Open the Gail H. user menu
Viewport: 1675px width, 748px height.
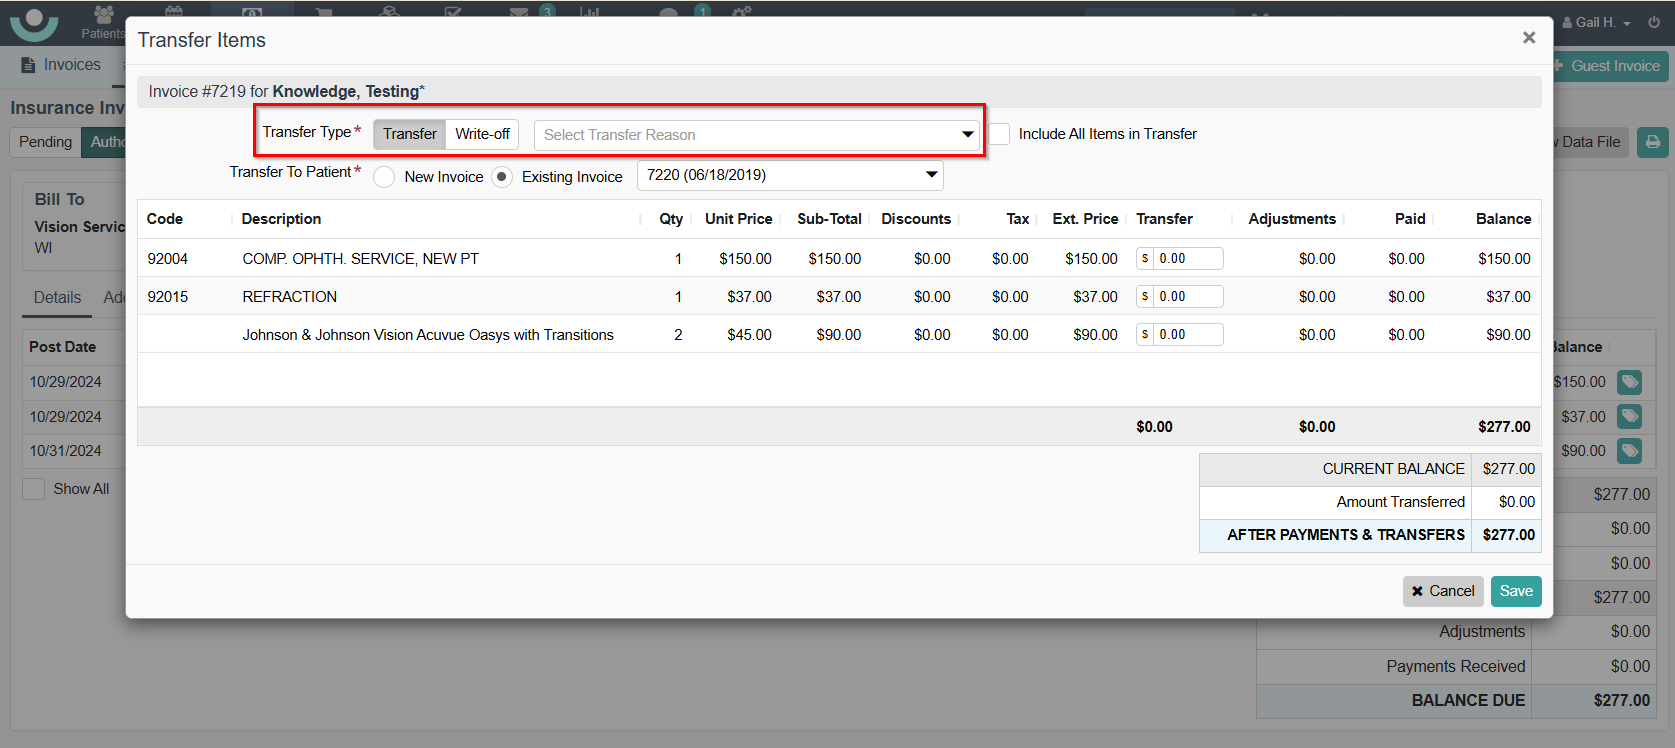coord(1596,22)
